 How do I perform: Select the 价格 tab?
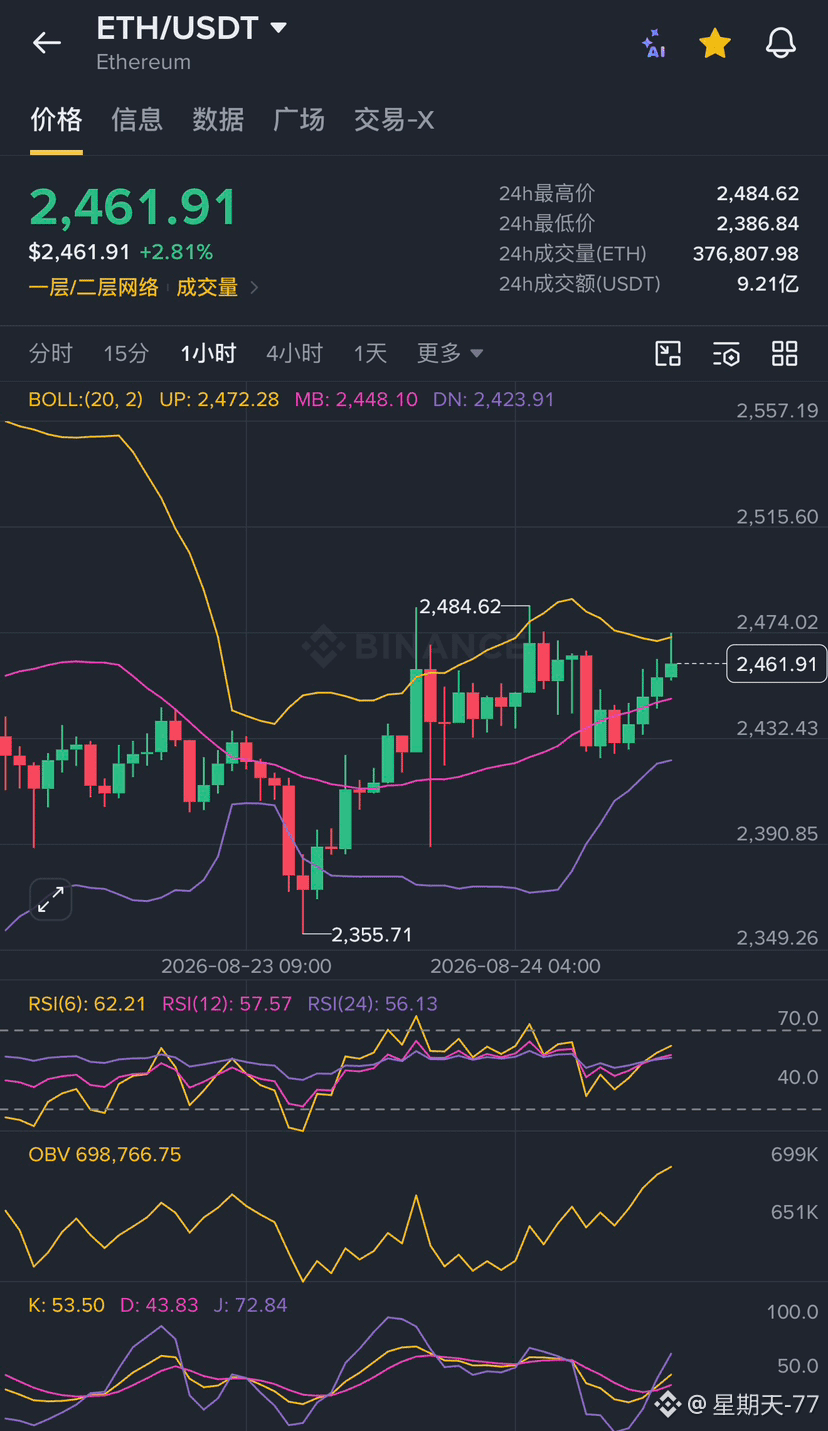point(56,120)
